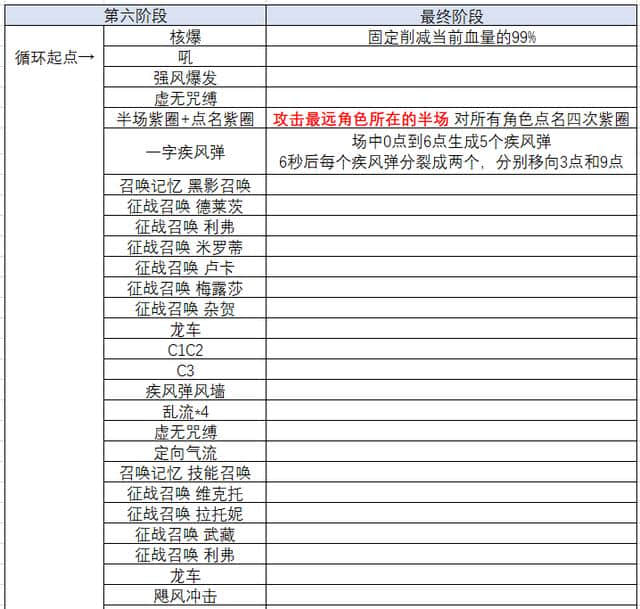Click the 征战召唤 梅露莎 cell
This screenshot has width=640, height=609.
(x=185, y=288)
